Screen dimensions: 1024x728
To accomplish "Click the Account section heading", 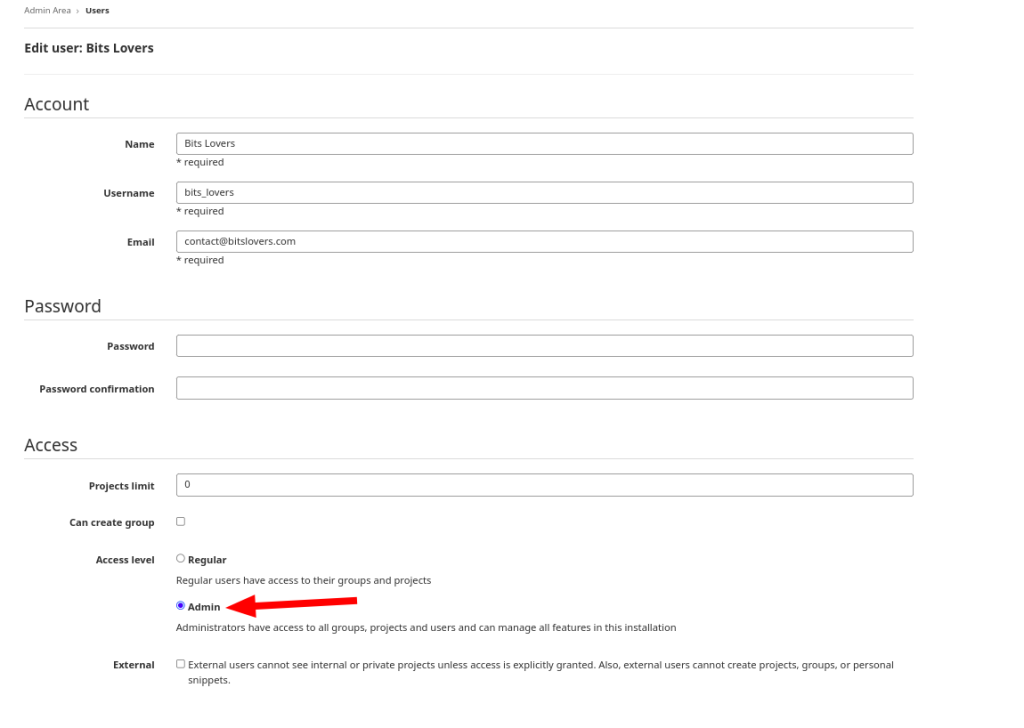I will pyautogui.click(x=56, y=103).
